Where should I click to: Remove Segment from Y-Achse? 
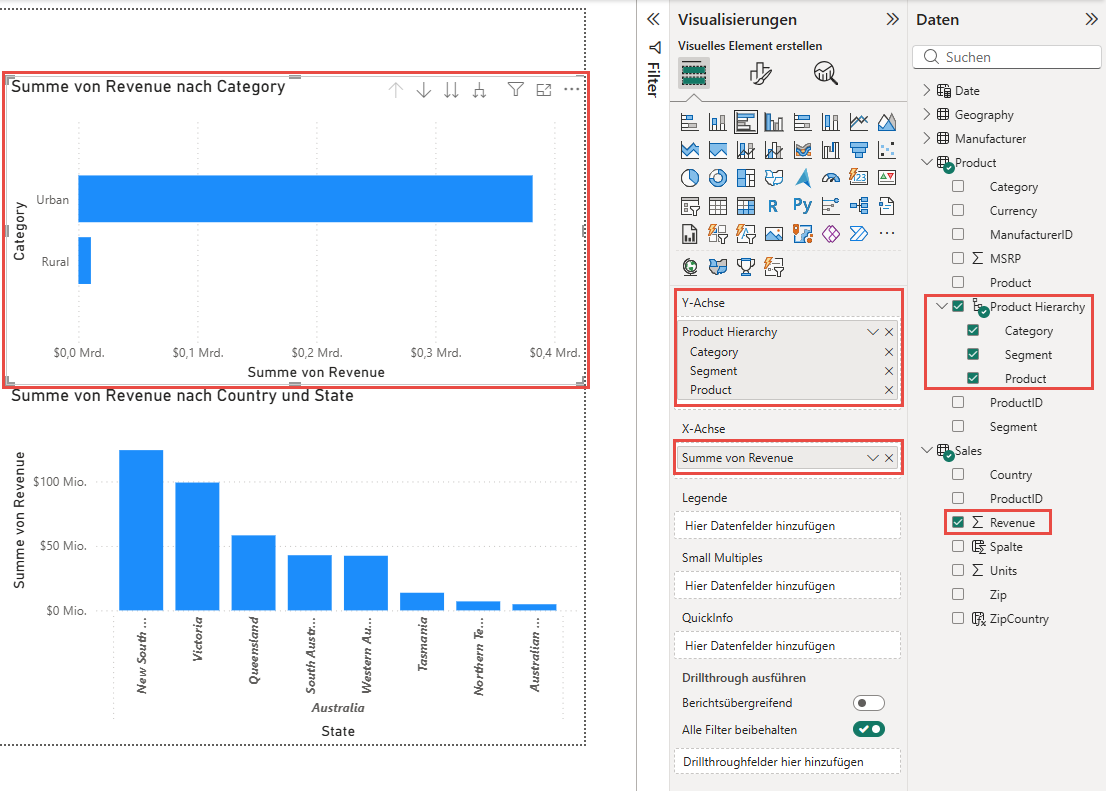click(x=889, y=370)
